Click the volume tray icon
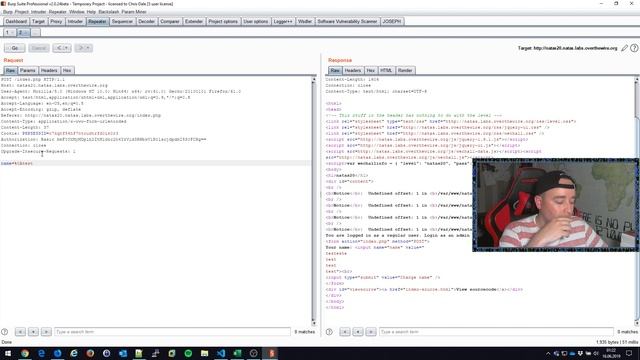The width and height of the screenshot is (640, 360). pos(596,353)
